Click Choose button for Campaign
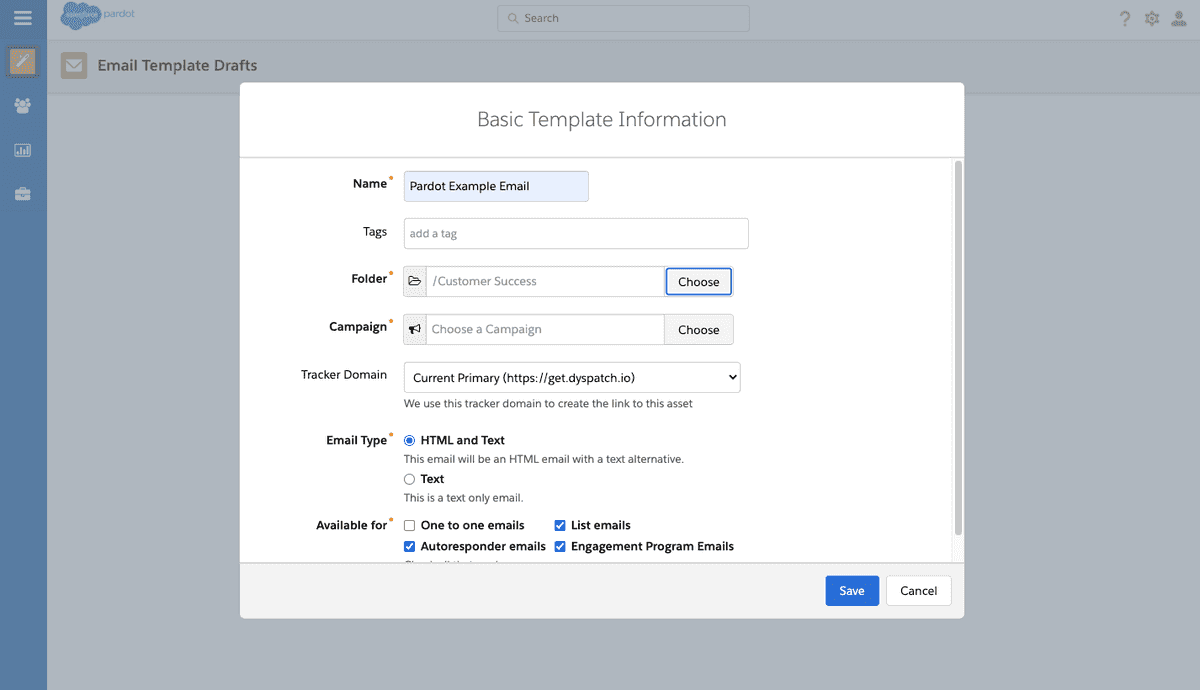This screenshot has width=1200, height=690. coord(699,329)
